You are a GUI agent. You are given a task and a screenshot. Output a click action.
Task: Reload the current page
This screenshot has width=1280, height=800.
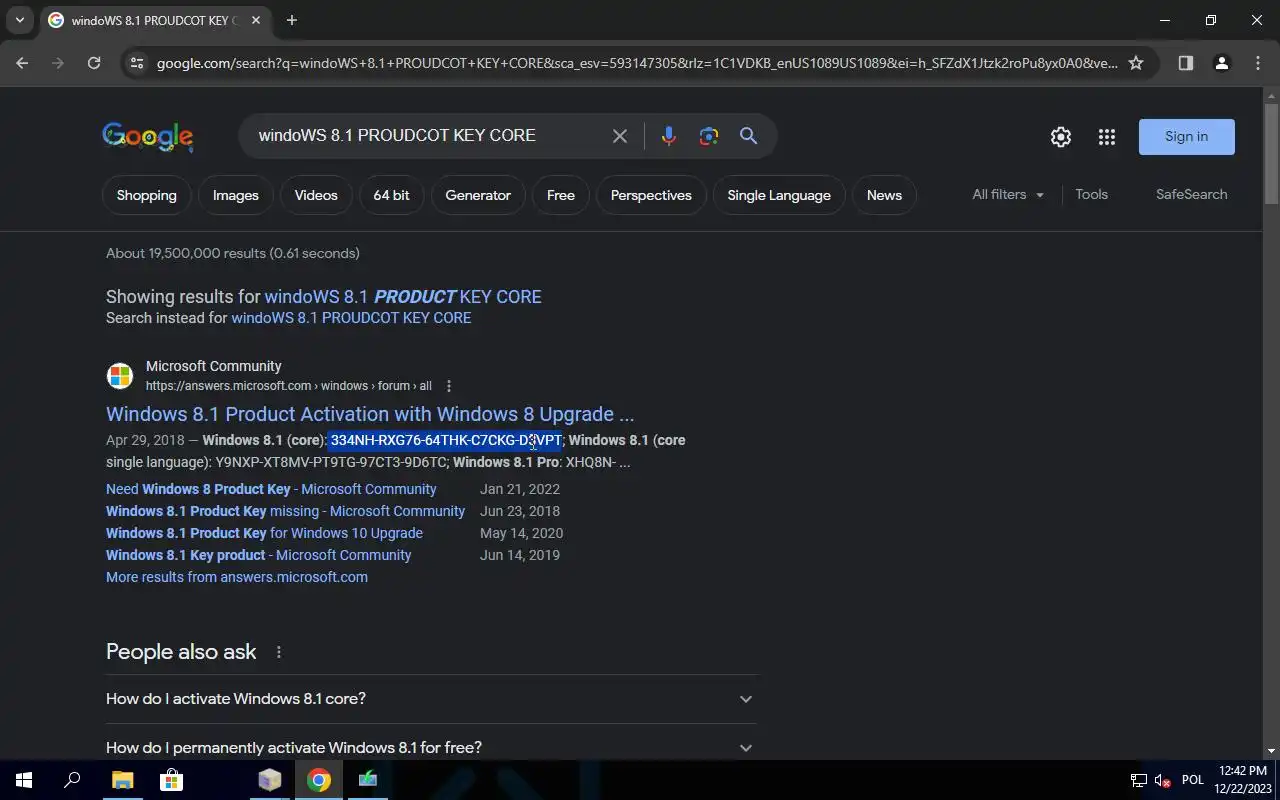[x=94, y=63]
